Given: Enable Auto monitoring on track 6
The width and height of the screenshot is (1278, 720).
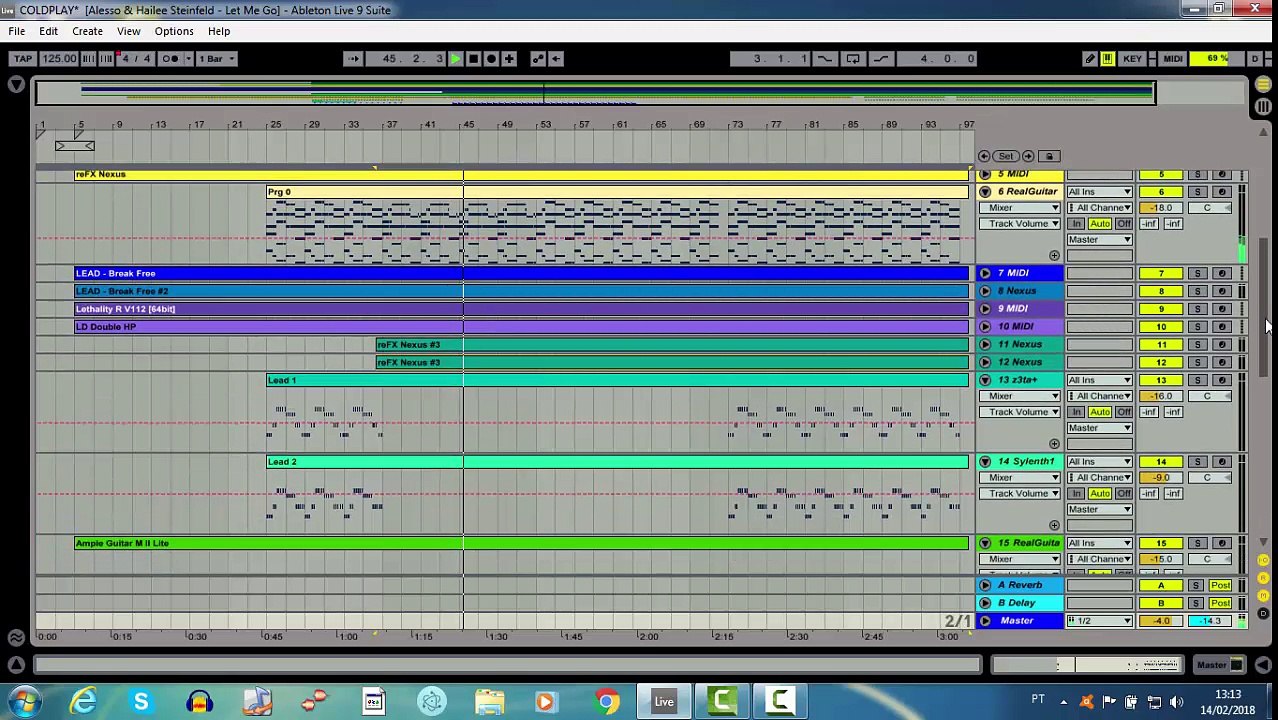Looking at the screenshot, I should [x=1100, y=224].
